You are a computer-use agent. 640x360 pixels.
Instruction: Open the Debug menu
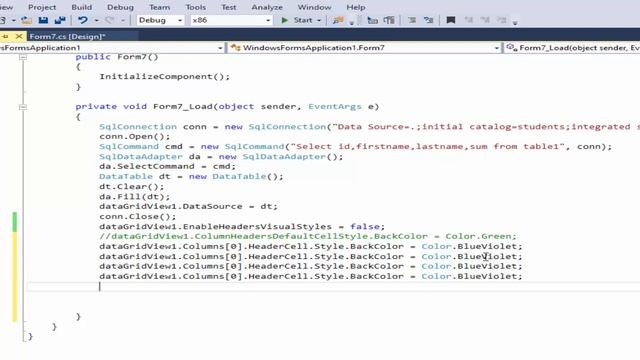coord(120,7)
